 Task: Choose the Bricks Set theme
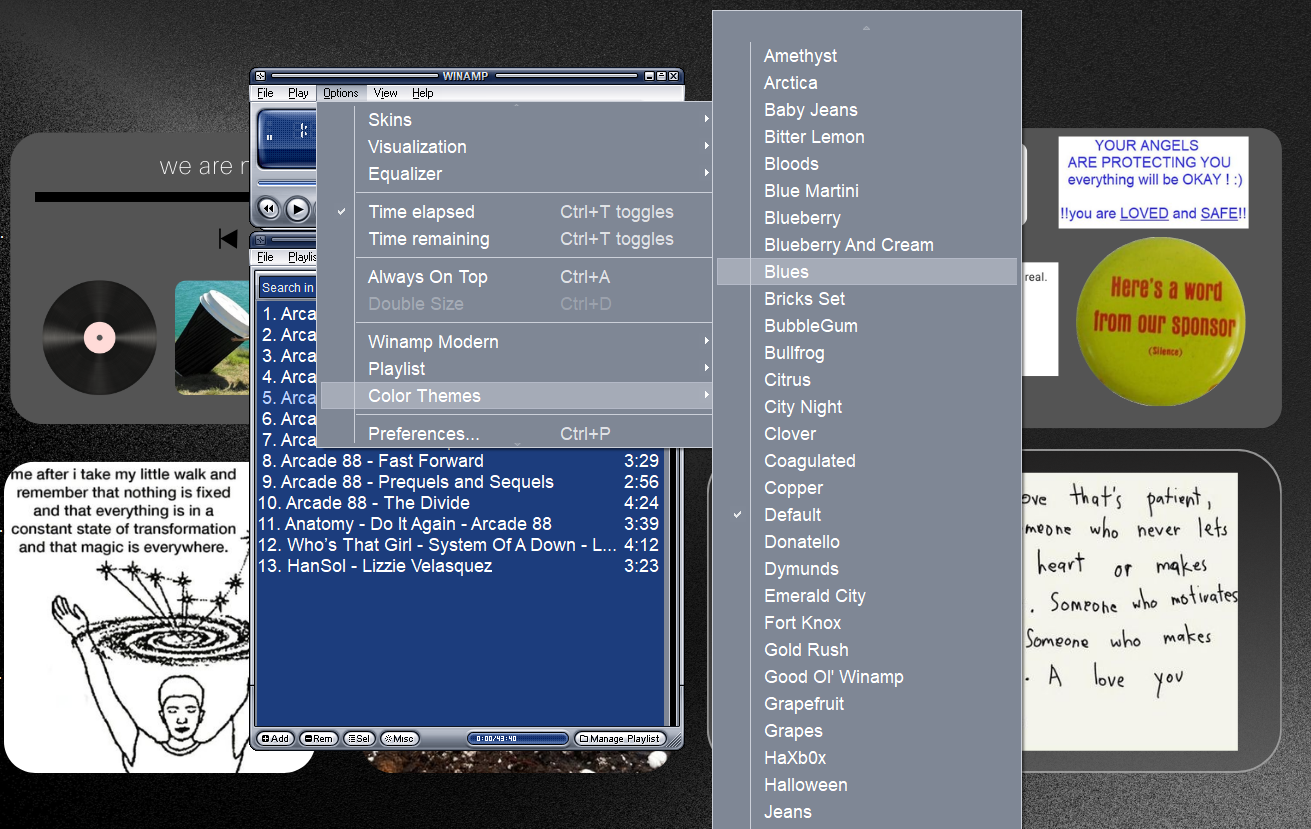pos(867,299)
